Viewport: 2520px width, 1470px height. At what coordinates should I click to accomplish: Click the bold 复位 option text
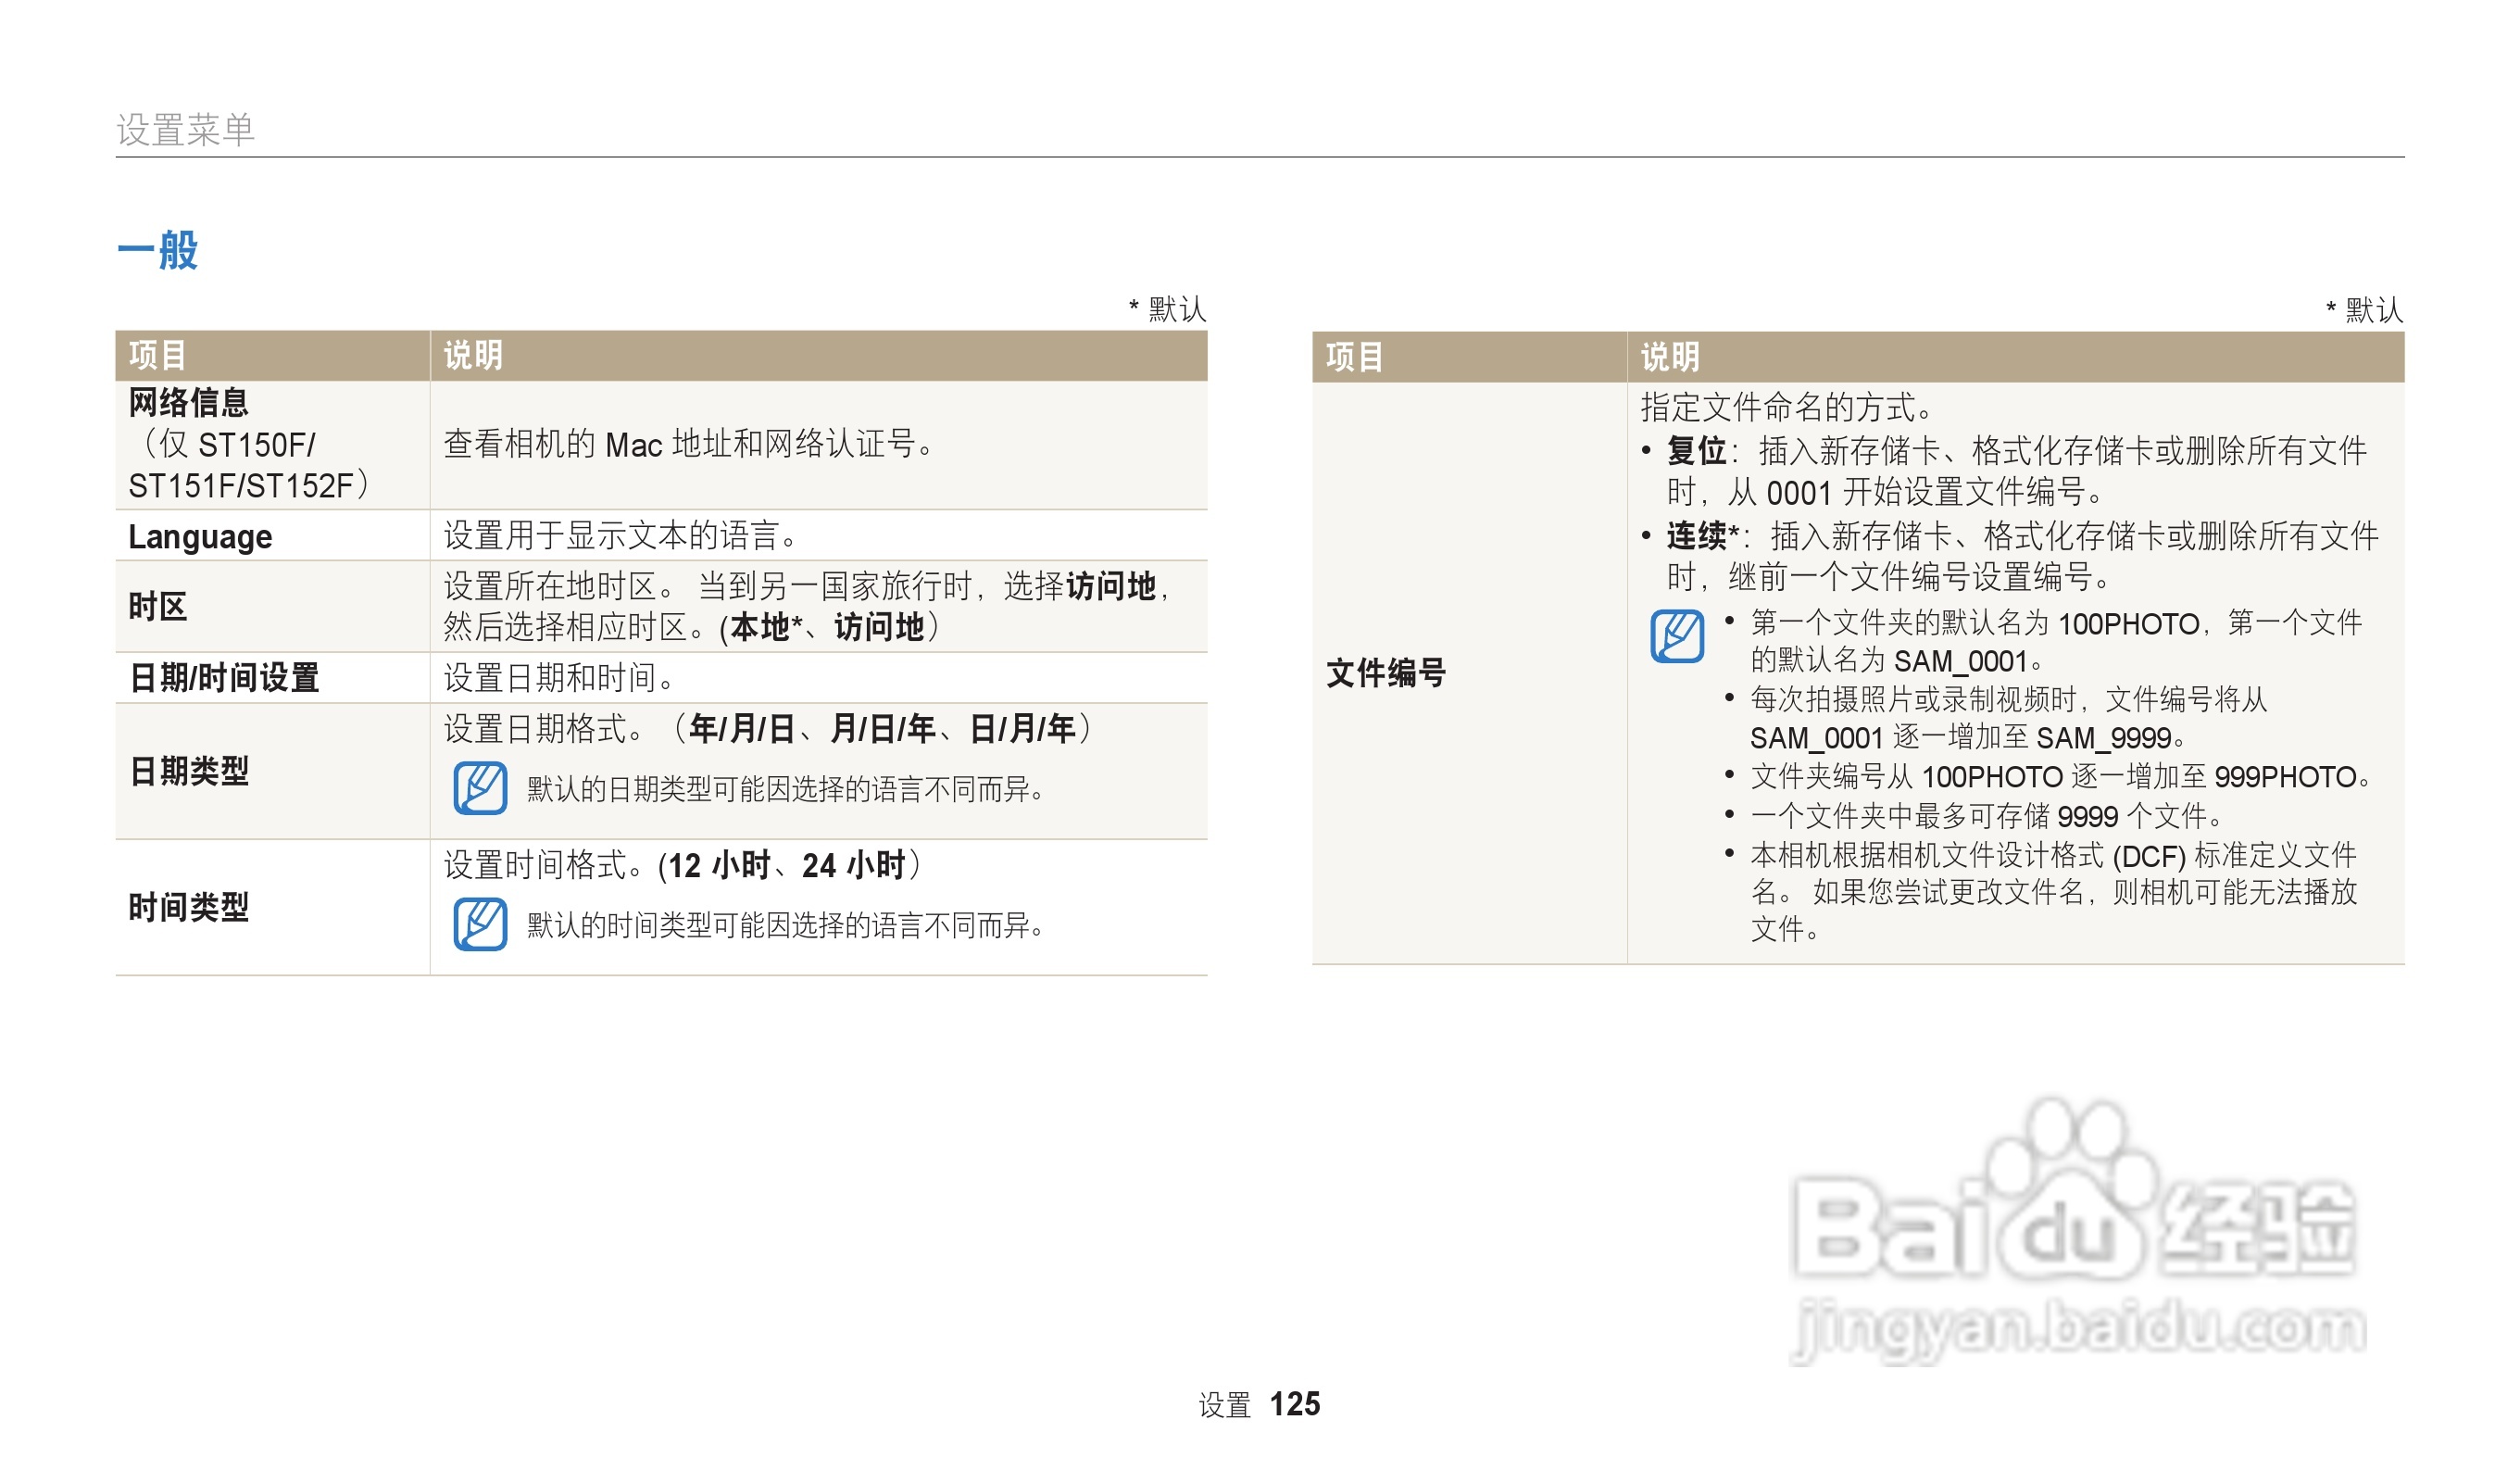point(1696,451)
